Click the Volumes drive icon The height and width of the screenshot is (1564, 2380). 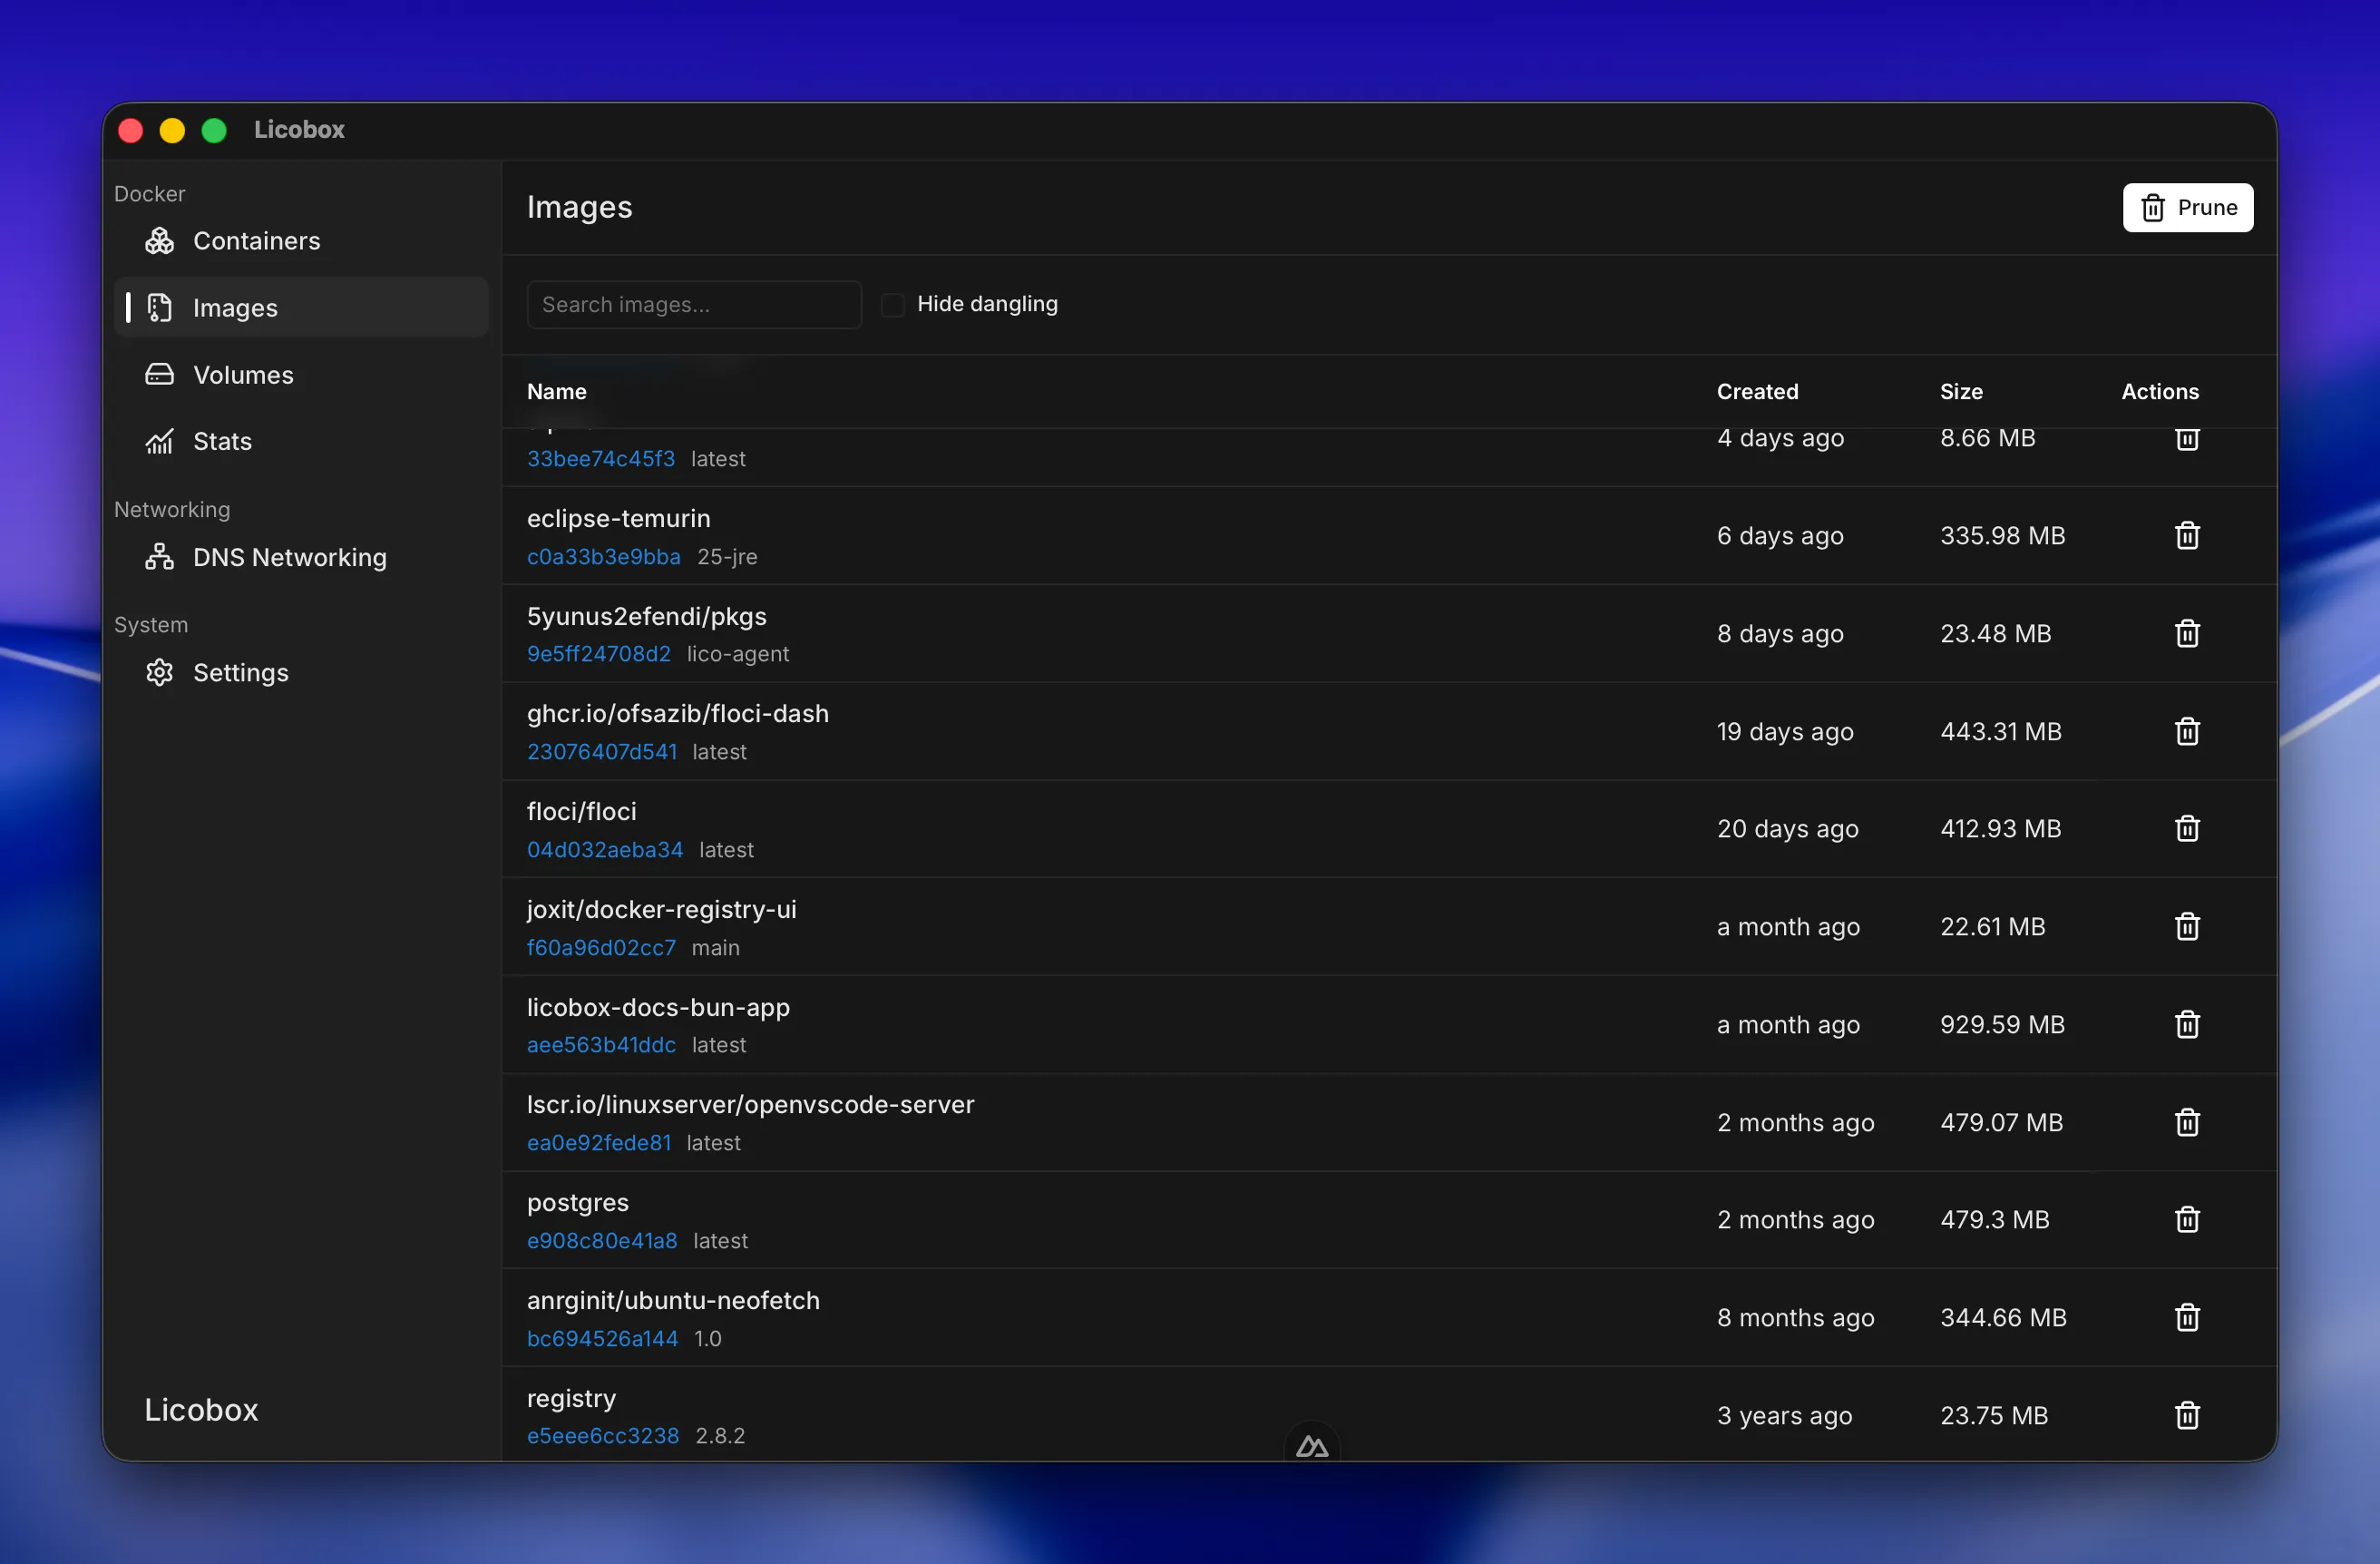160,375
